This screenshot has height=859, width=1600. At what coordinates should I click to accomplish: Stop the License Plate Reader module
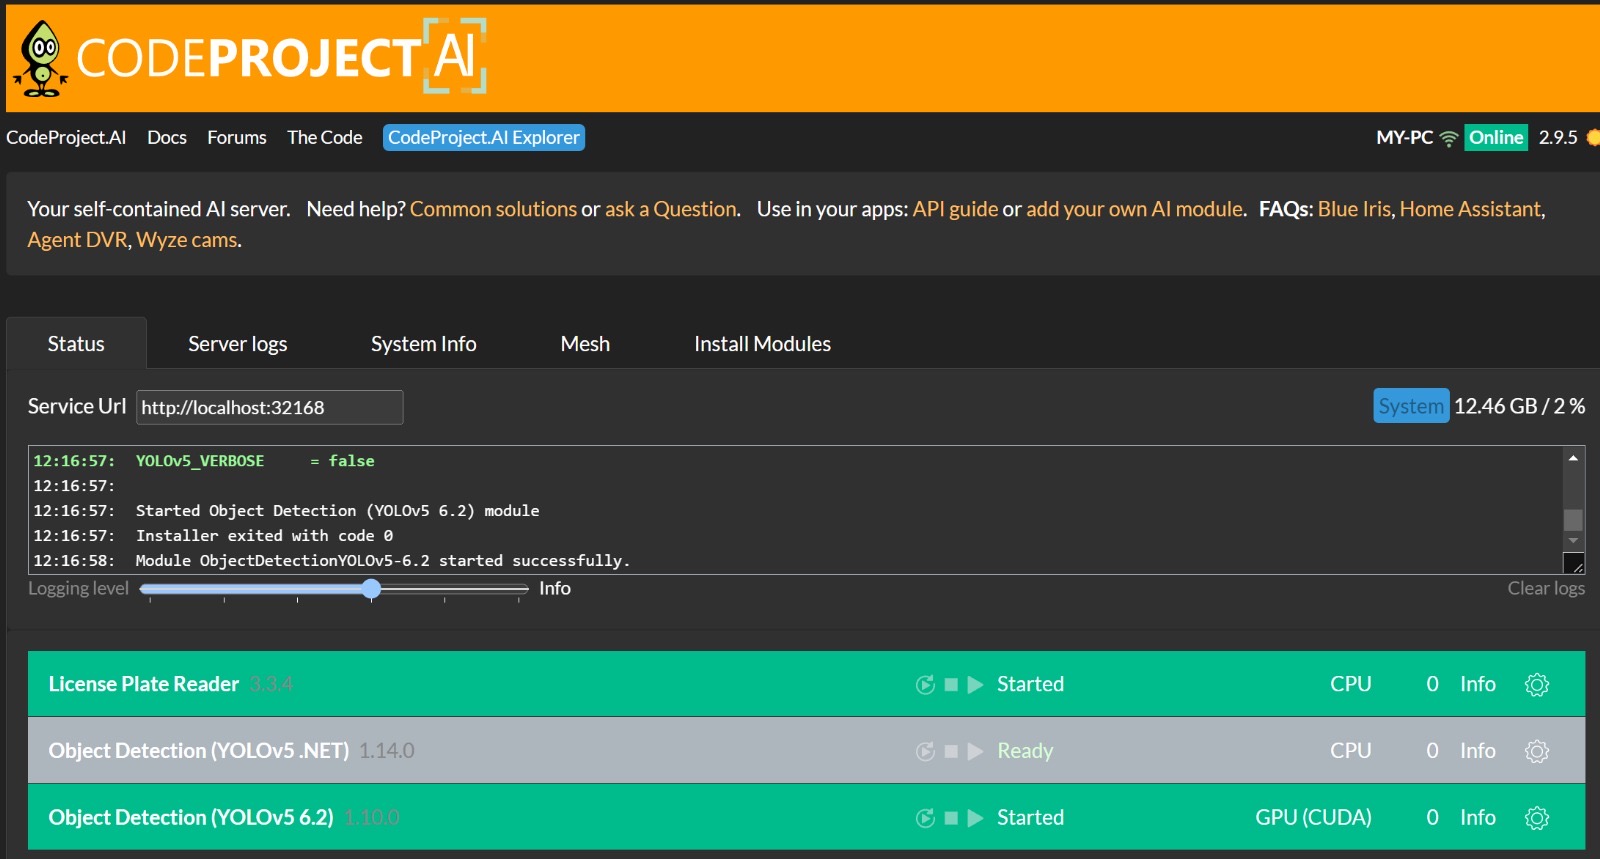[951, 685]
